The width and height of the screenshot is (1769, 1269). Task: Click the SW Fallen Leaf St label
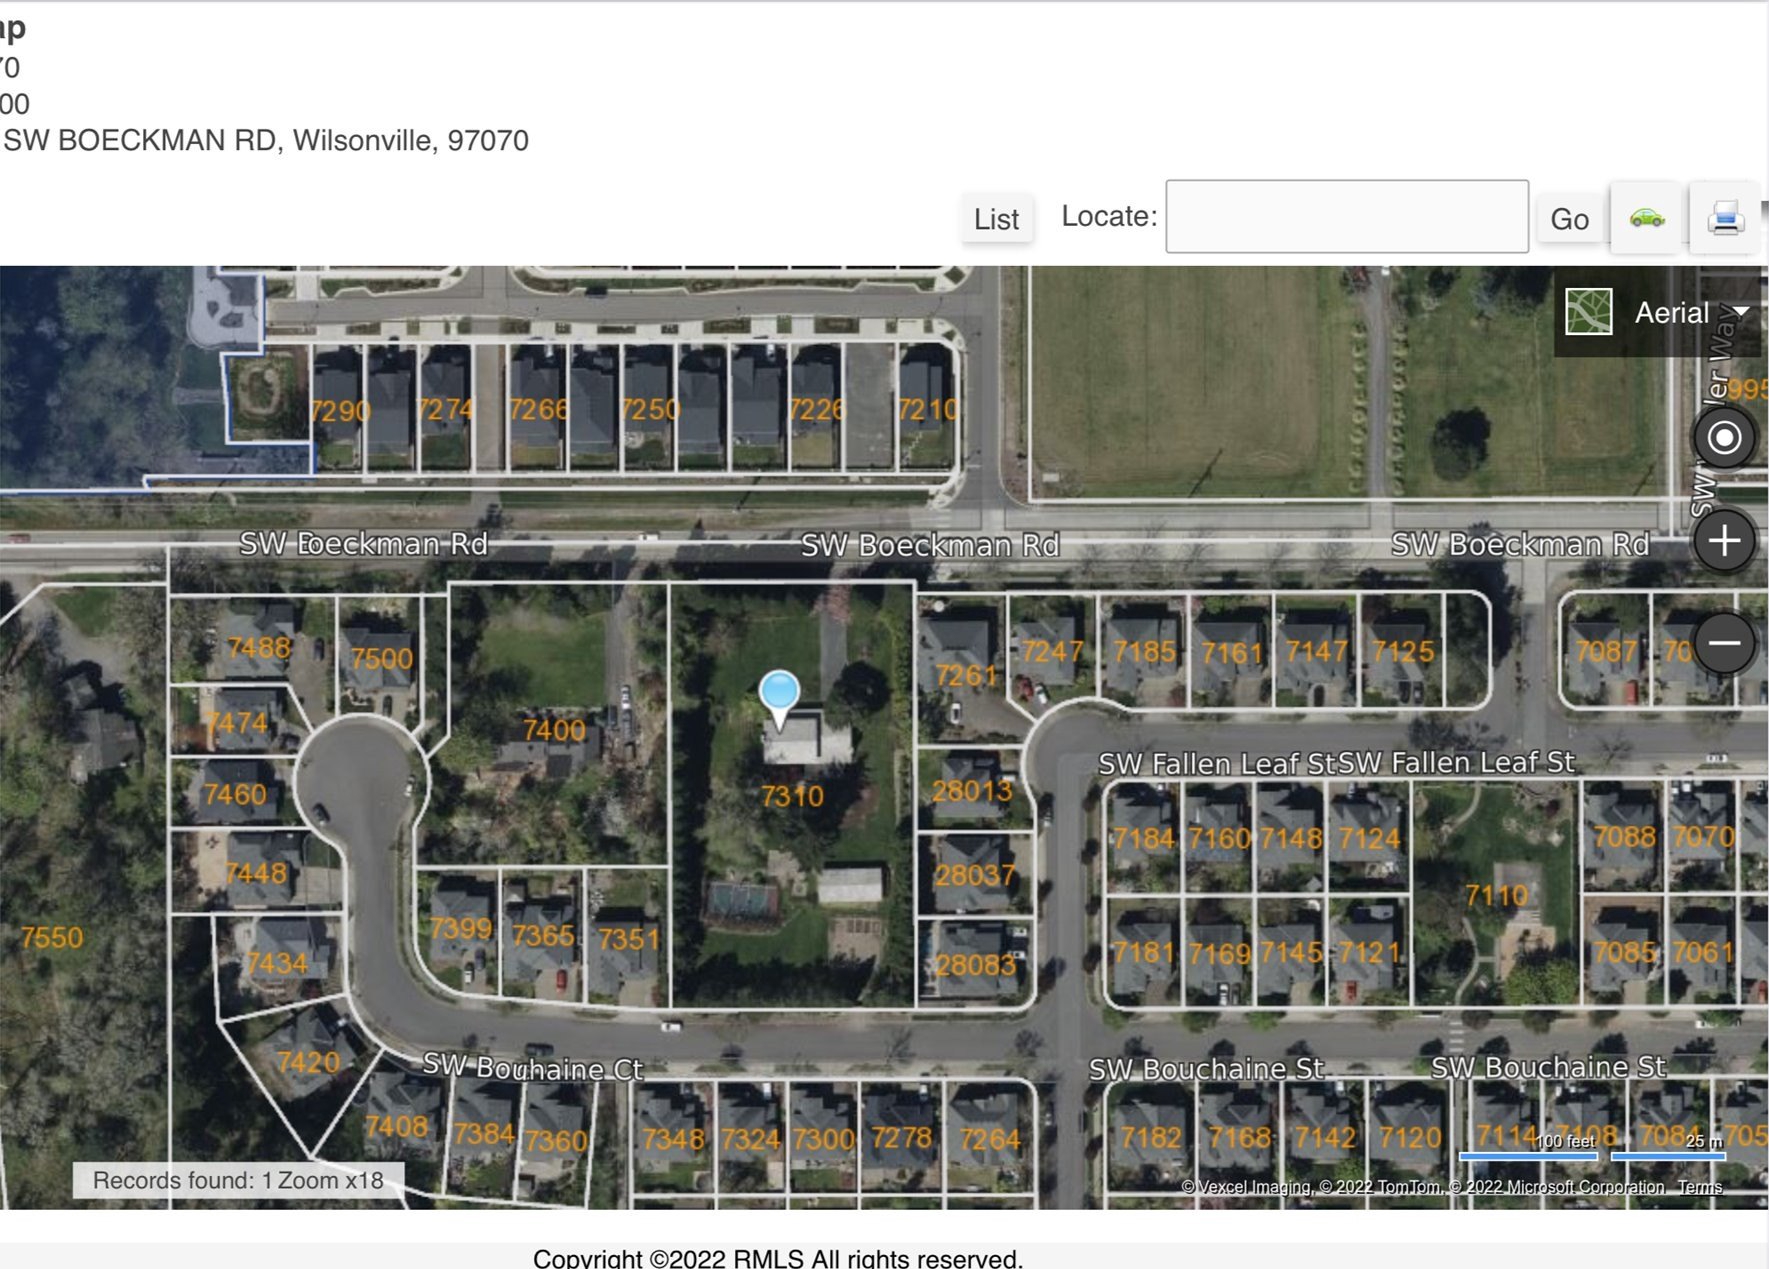(1216, 764)
